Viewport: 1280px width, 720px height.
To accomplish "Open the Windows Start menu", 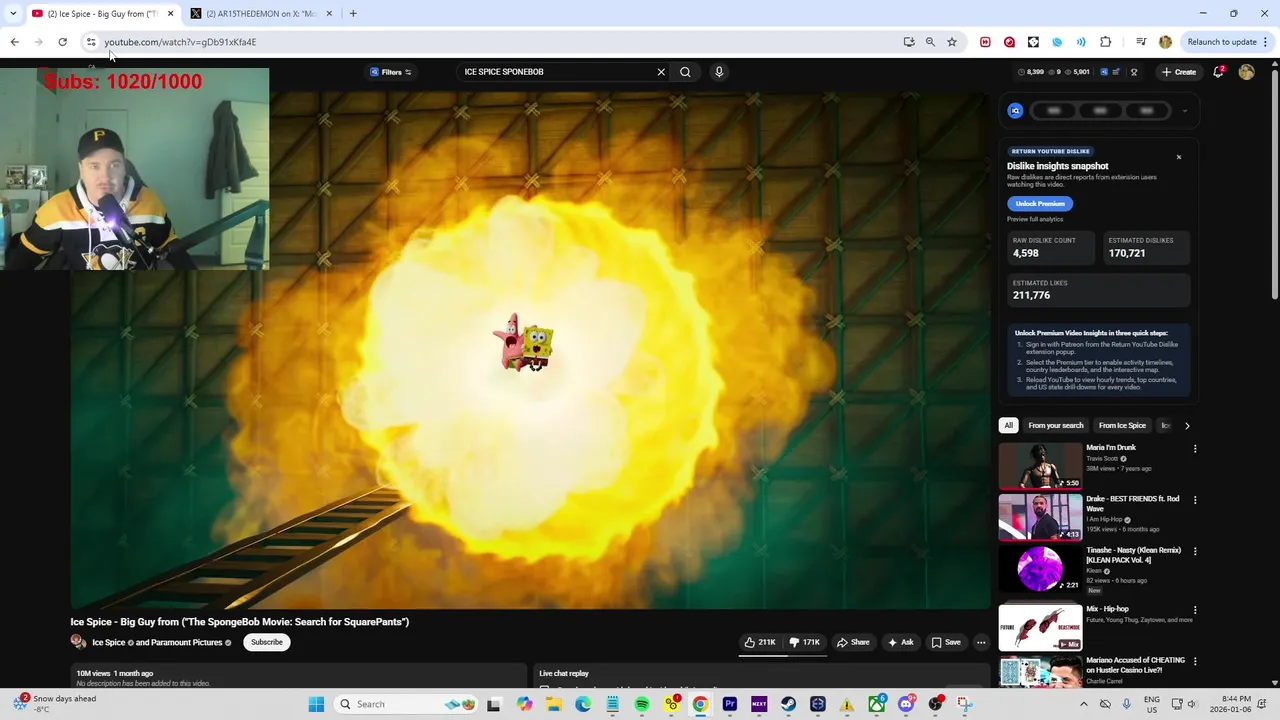I will (x=316, y=704).
